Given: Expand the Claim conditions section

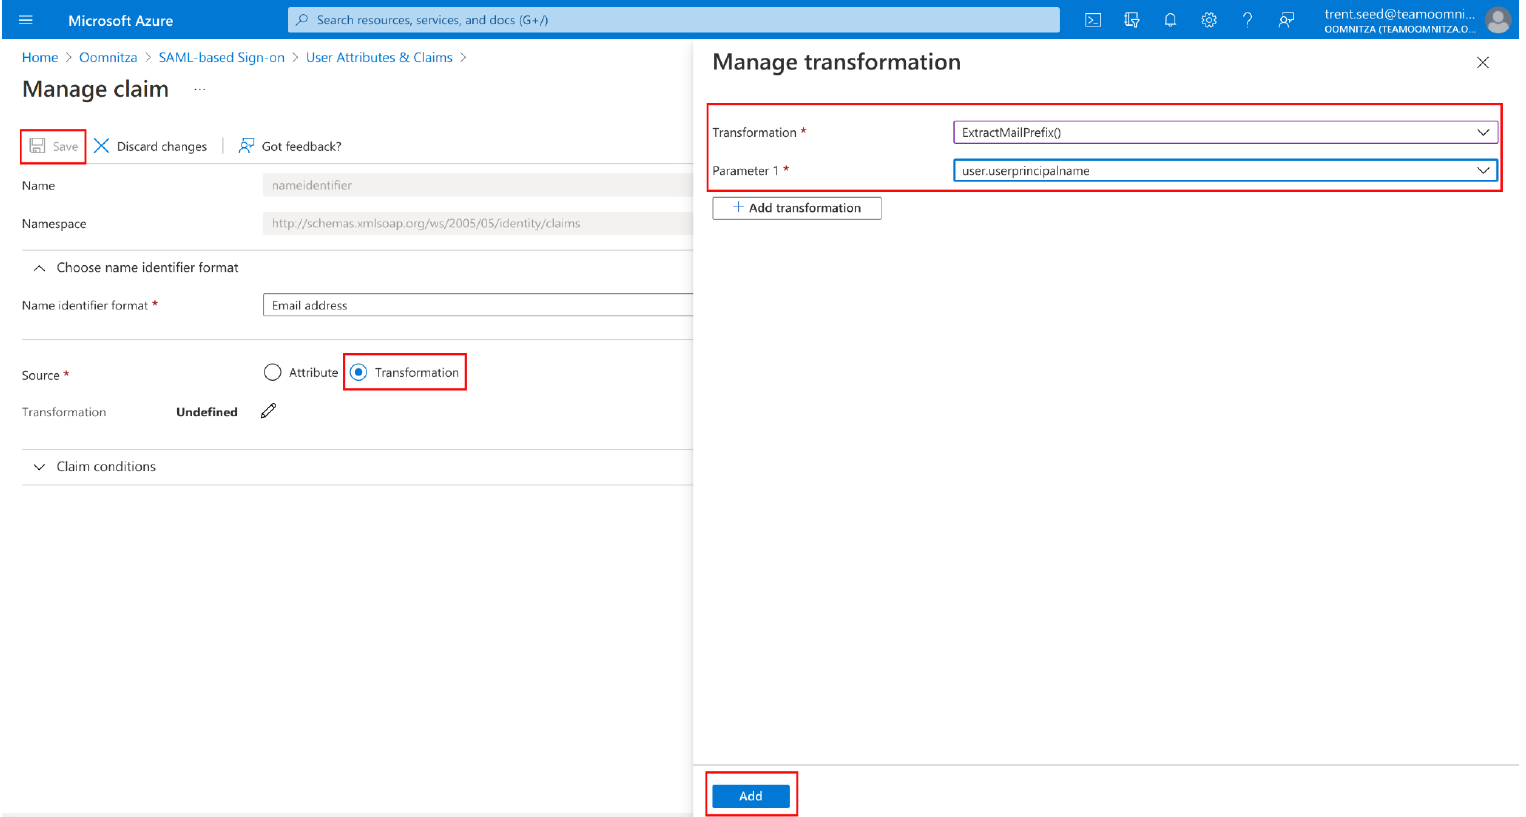Looking at the screenshot, I should tap(40, 467).
